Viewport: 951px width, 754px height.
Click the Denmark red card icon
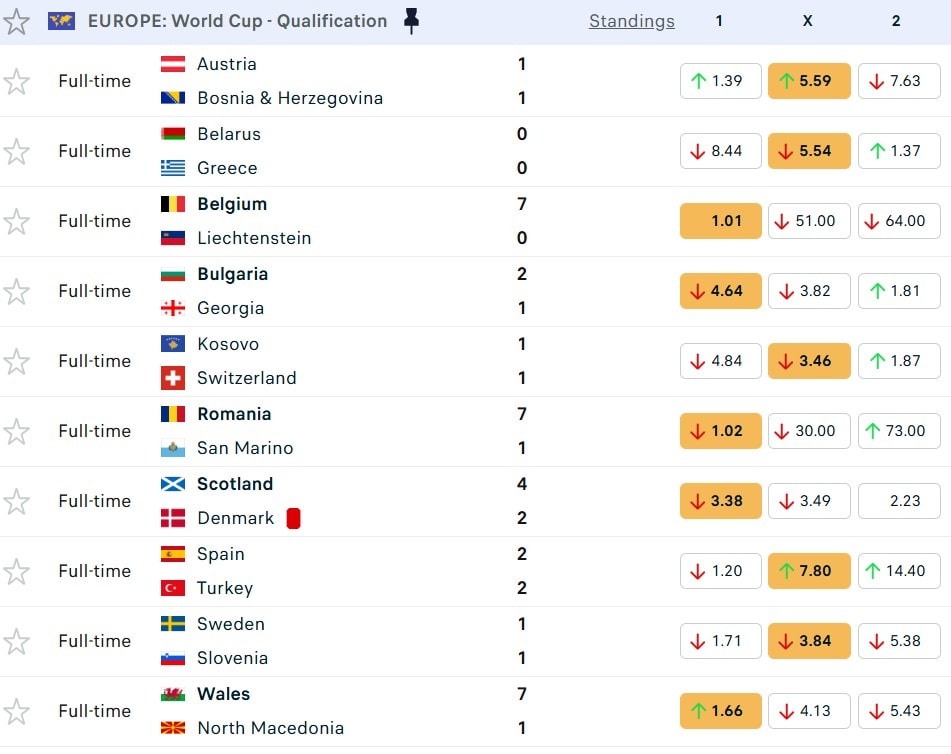(293, 518)
